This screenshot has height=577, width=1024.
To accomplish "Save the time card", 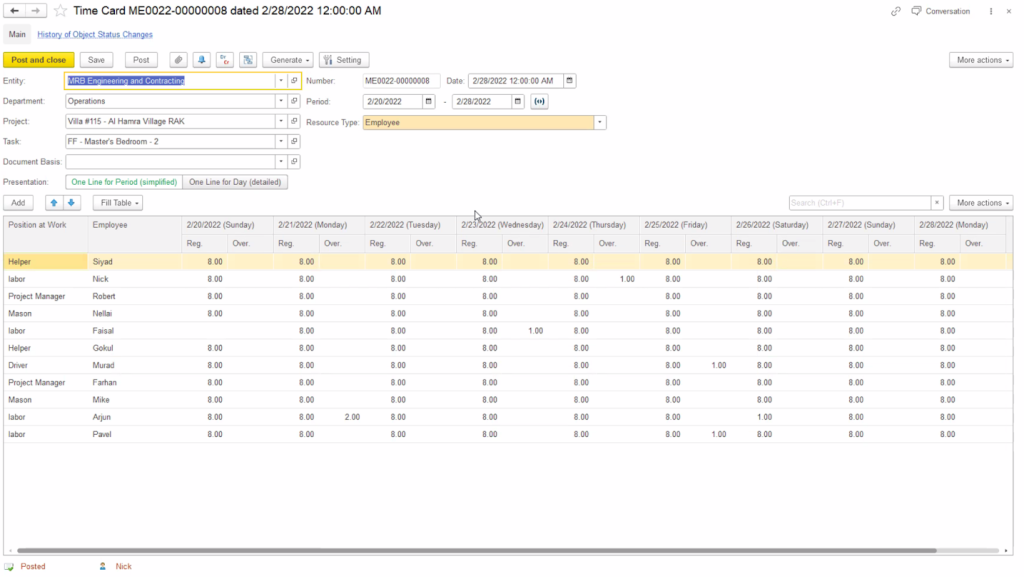I will pyautogui.click(x=96, y=60).
